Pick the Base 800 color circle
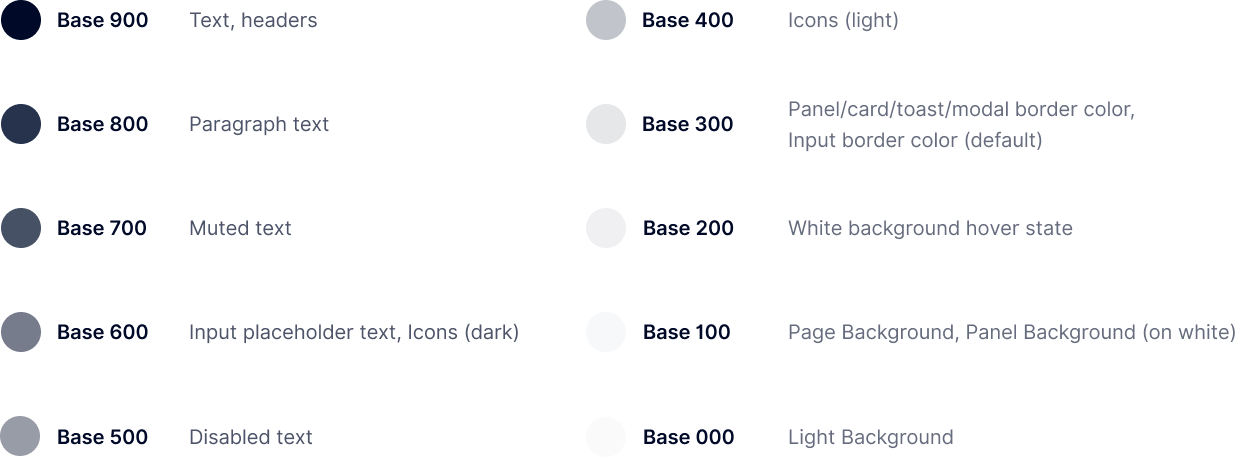Image resolution: width=1237 pixels, height=457 pixels. tap(21, 124)
